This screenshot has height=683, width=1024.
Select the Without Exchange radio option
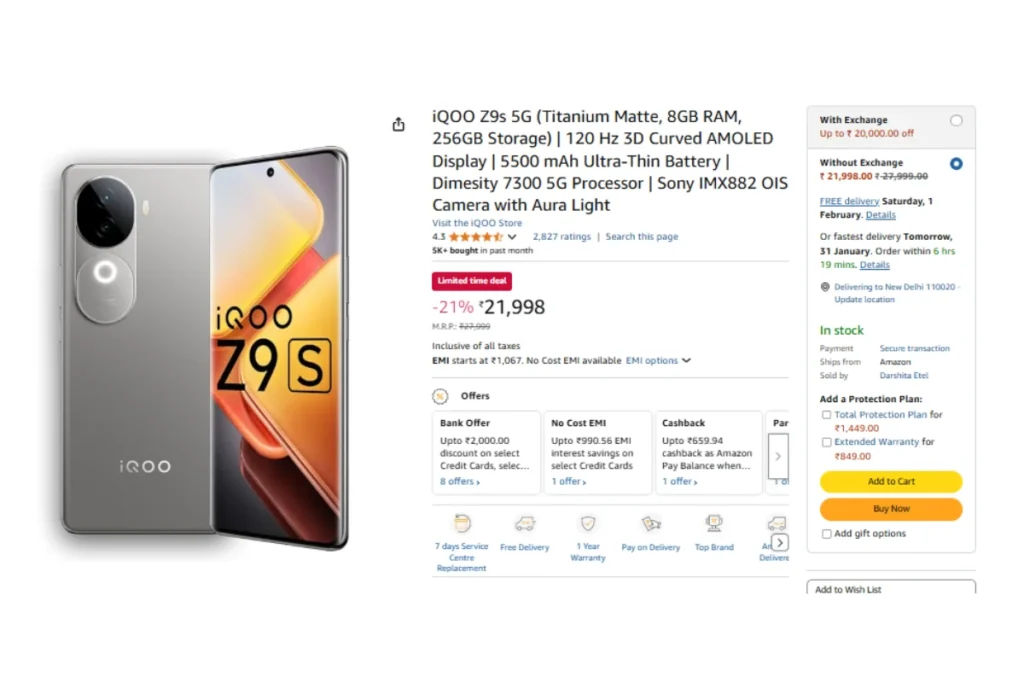[x=956, y=163]
